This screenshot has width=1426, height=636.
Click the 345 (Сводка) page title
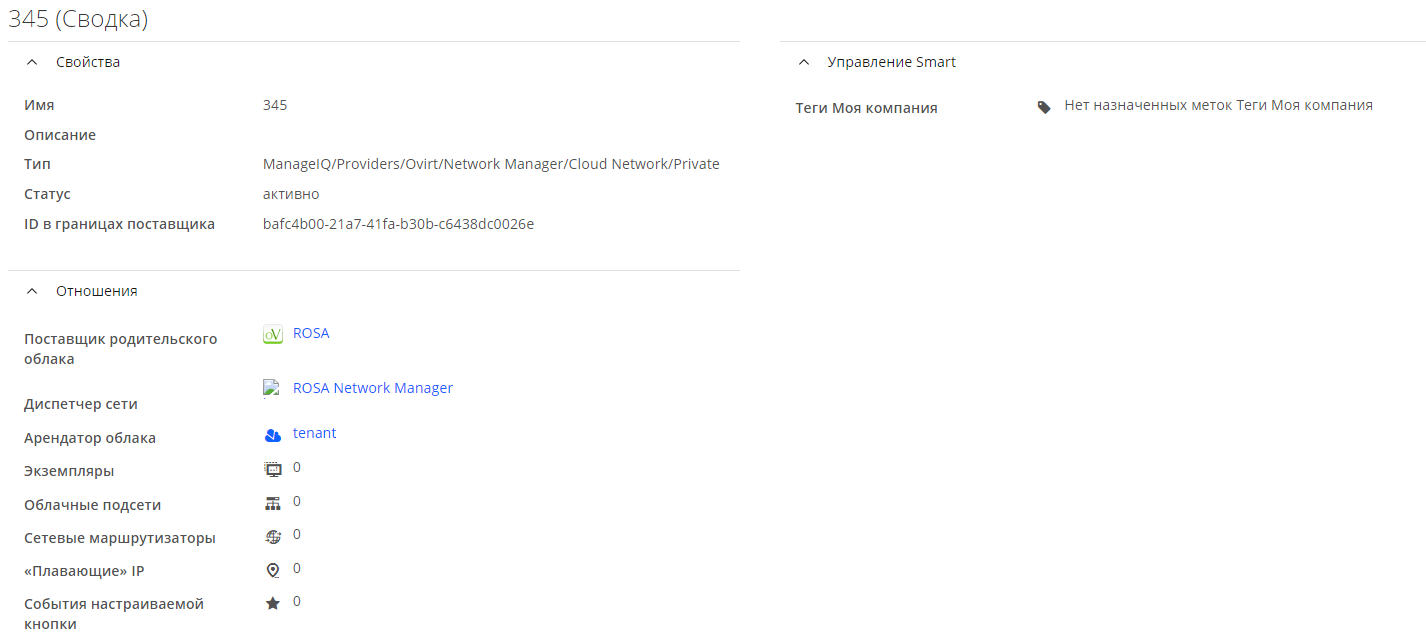coord(78,19)
